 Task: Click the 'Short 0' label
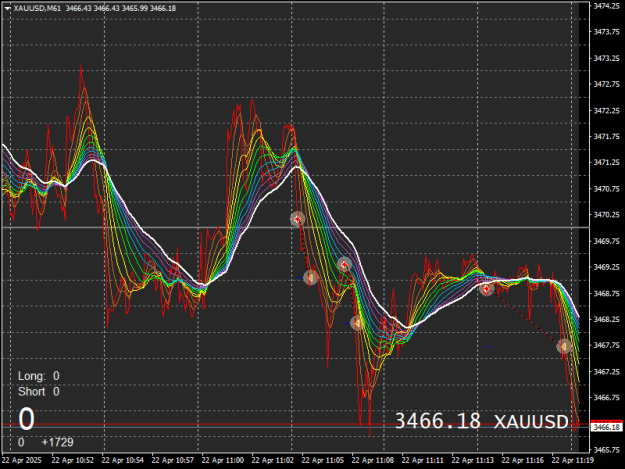click(x=39, y=392)
